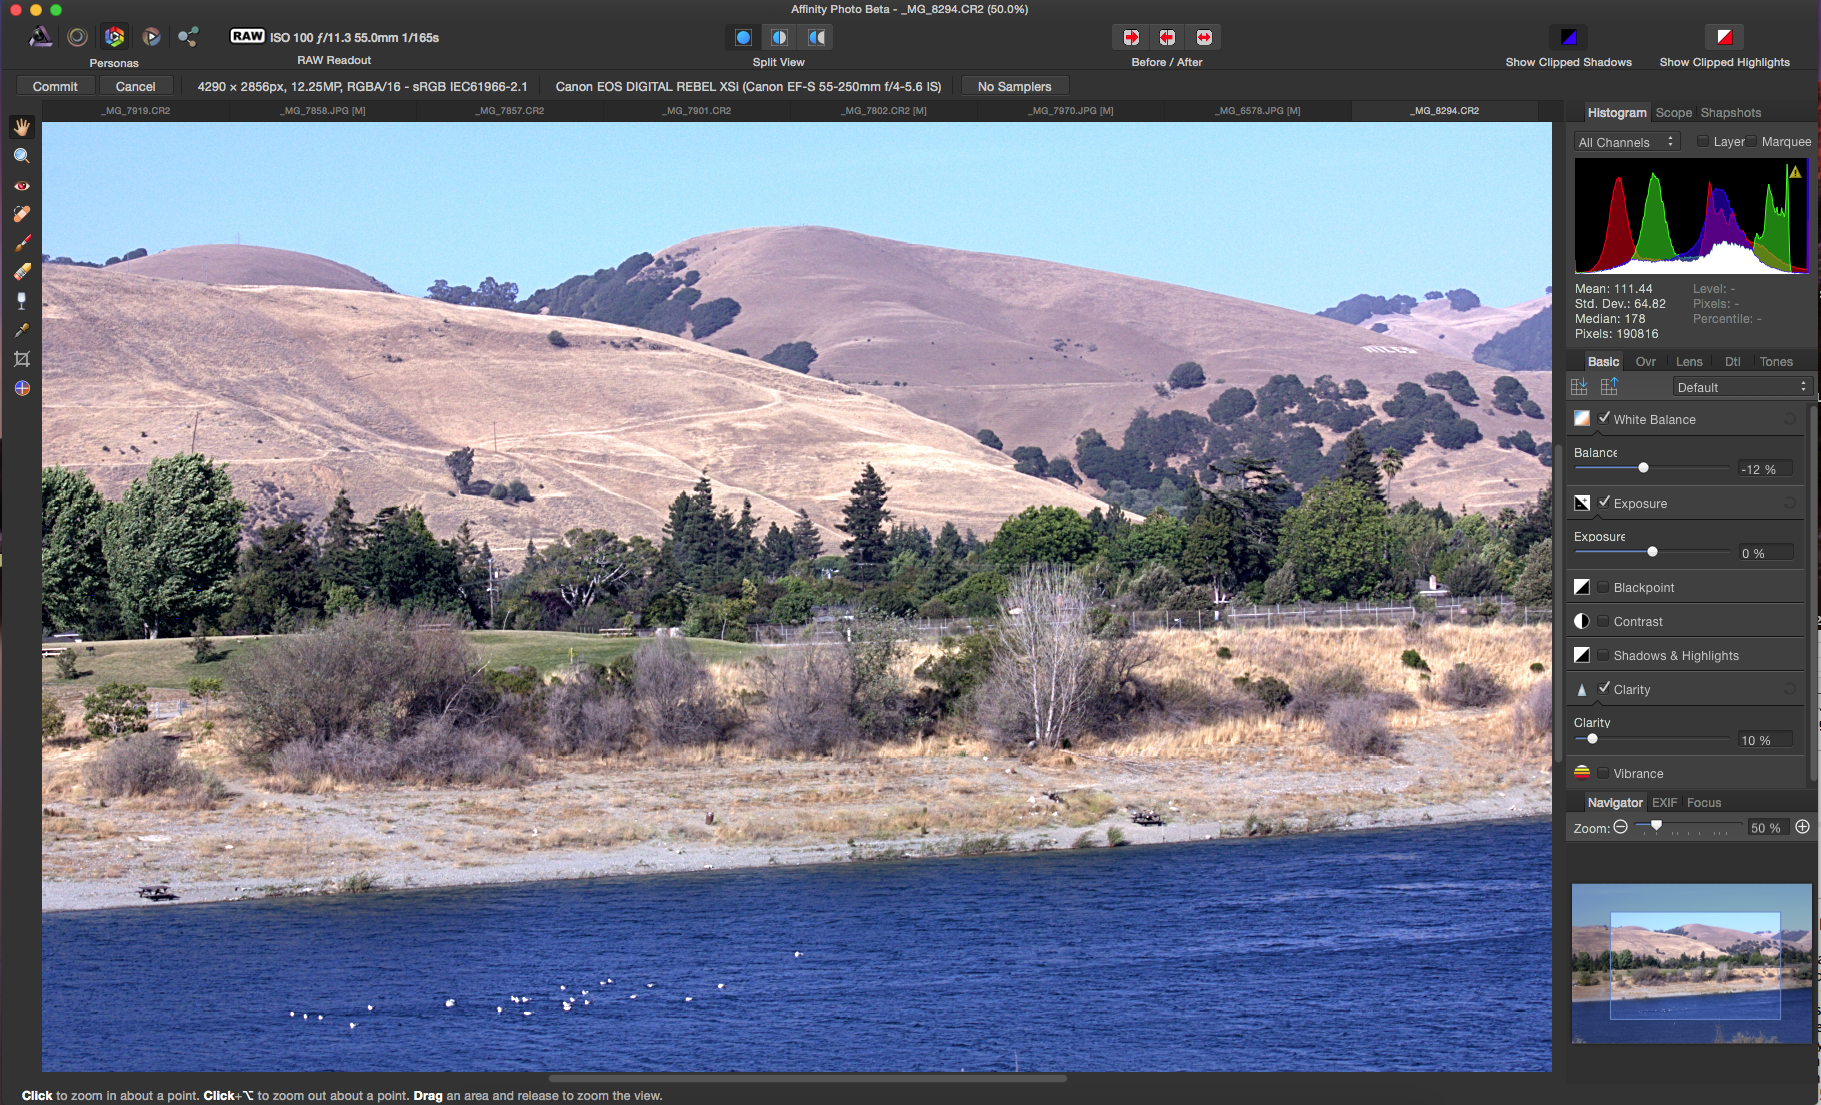Click the No Samplers button
The height and width of the screenshot is (1105, 1821).
pos(1014,87)
